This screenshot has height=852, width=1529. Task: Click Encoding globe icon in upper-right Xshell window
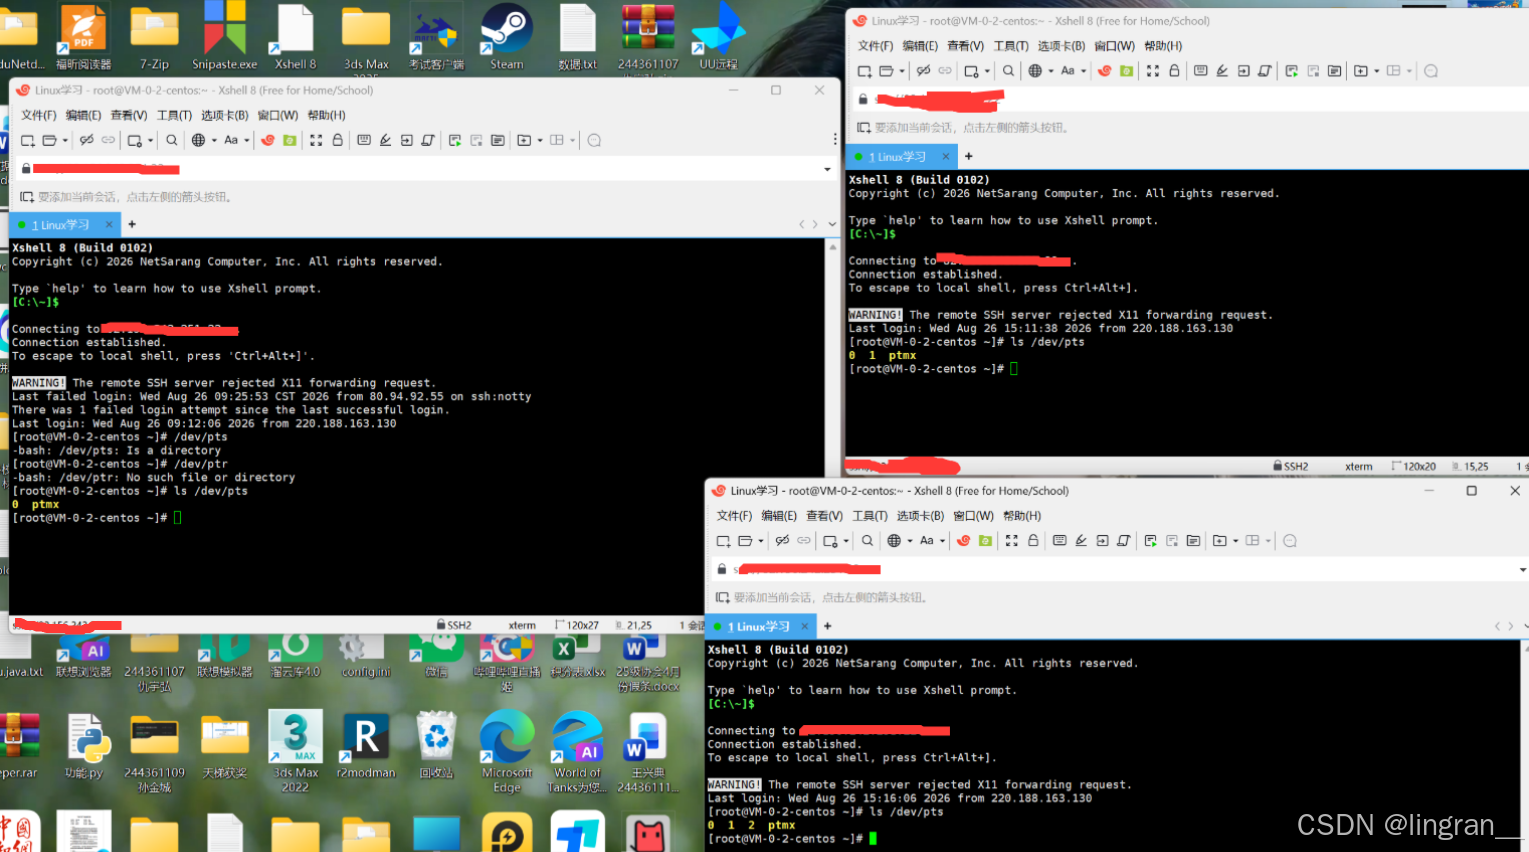[1035, 71]
